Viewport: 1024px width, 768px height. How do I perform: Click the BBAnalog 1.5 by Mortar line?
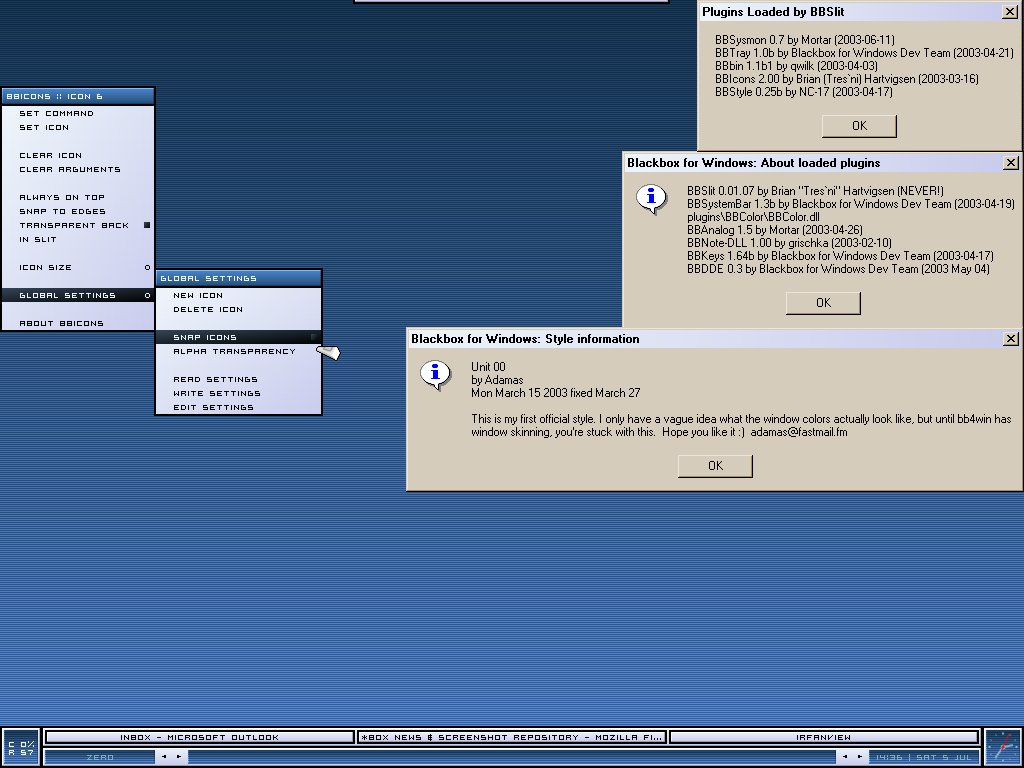tap(775, 230)
